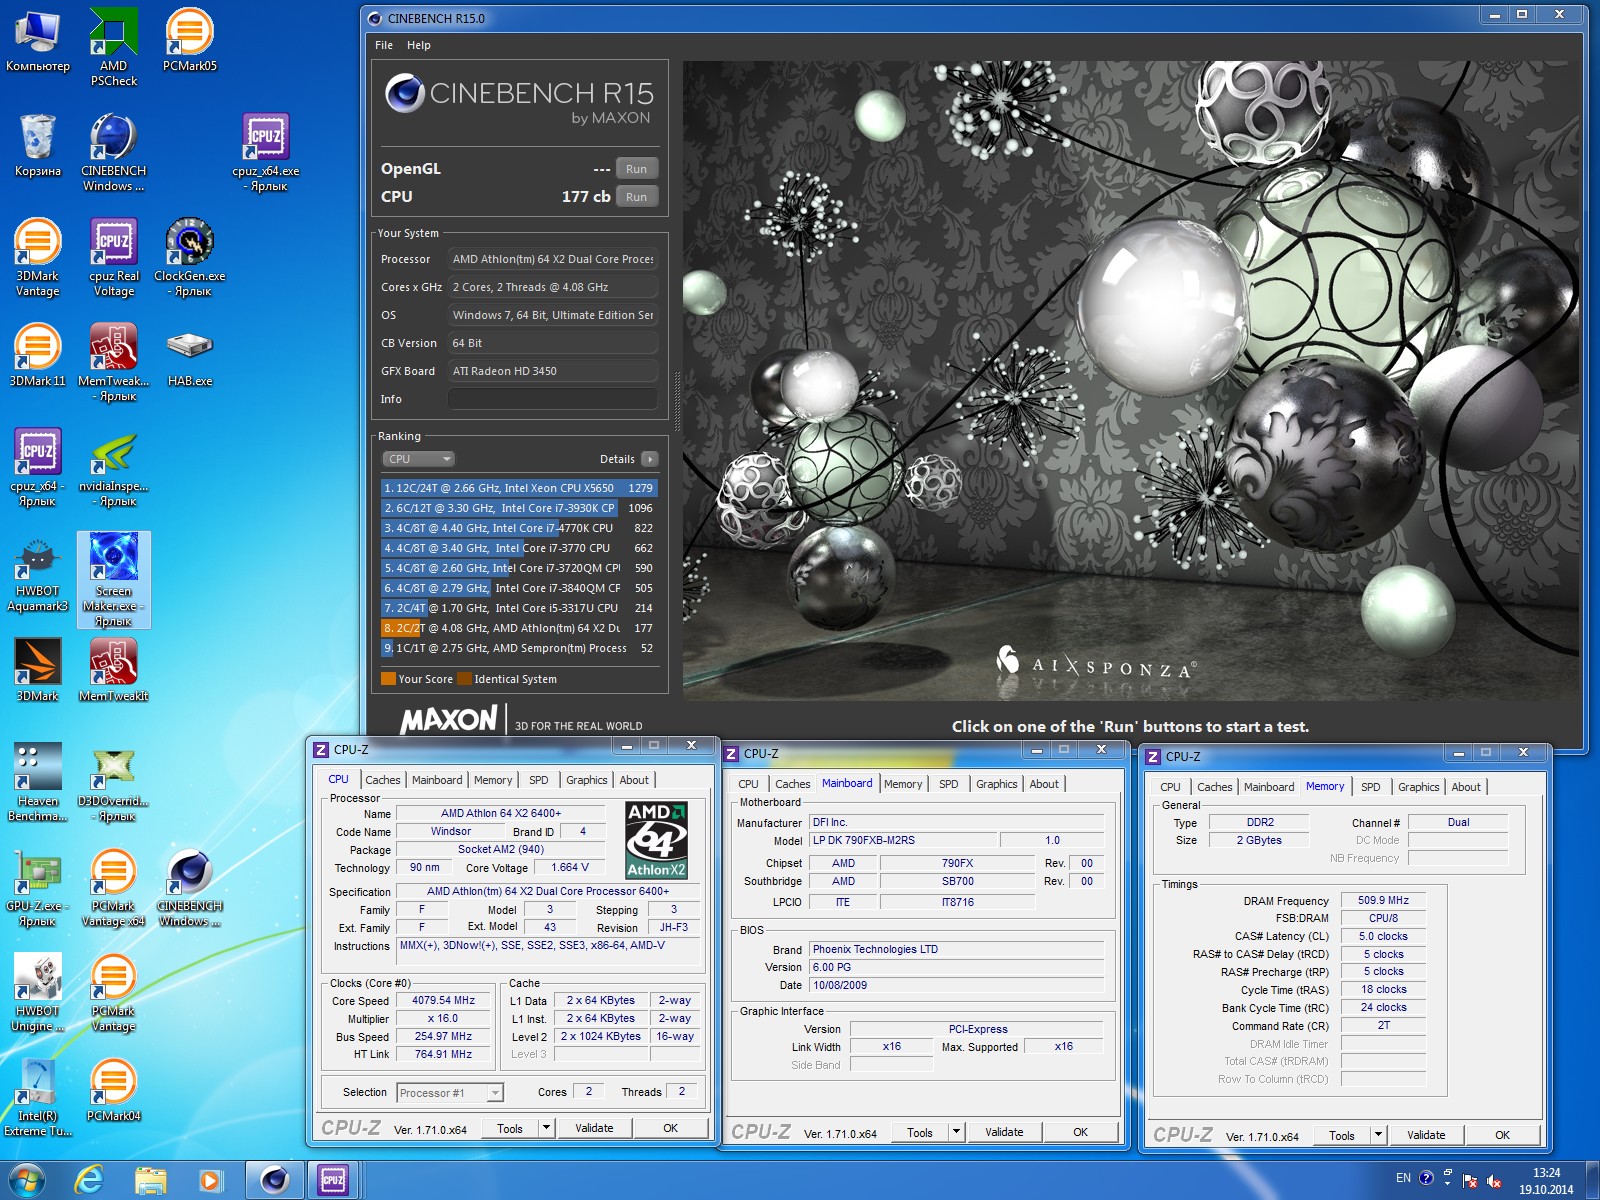Viewport: 1600px width, 1200px height.
Task: Open Windows Explorer folder on taskbar
Action: pyautogui.click(x=150, y=1181)
